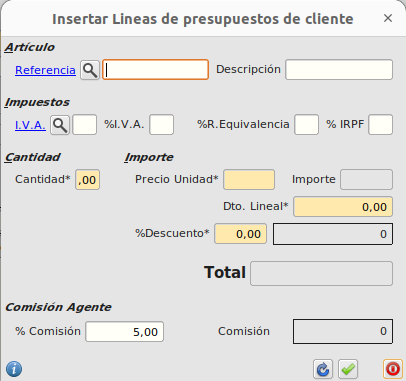The width and height of the screenshot is (406, 381).
Task: Click the Comisión Agente heading
Action: (x=58, y=307)
